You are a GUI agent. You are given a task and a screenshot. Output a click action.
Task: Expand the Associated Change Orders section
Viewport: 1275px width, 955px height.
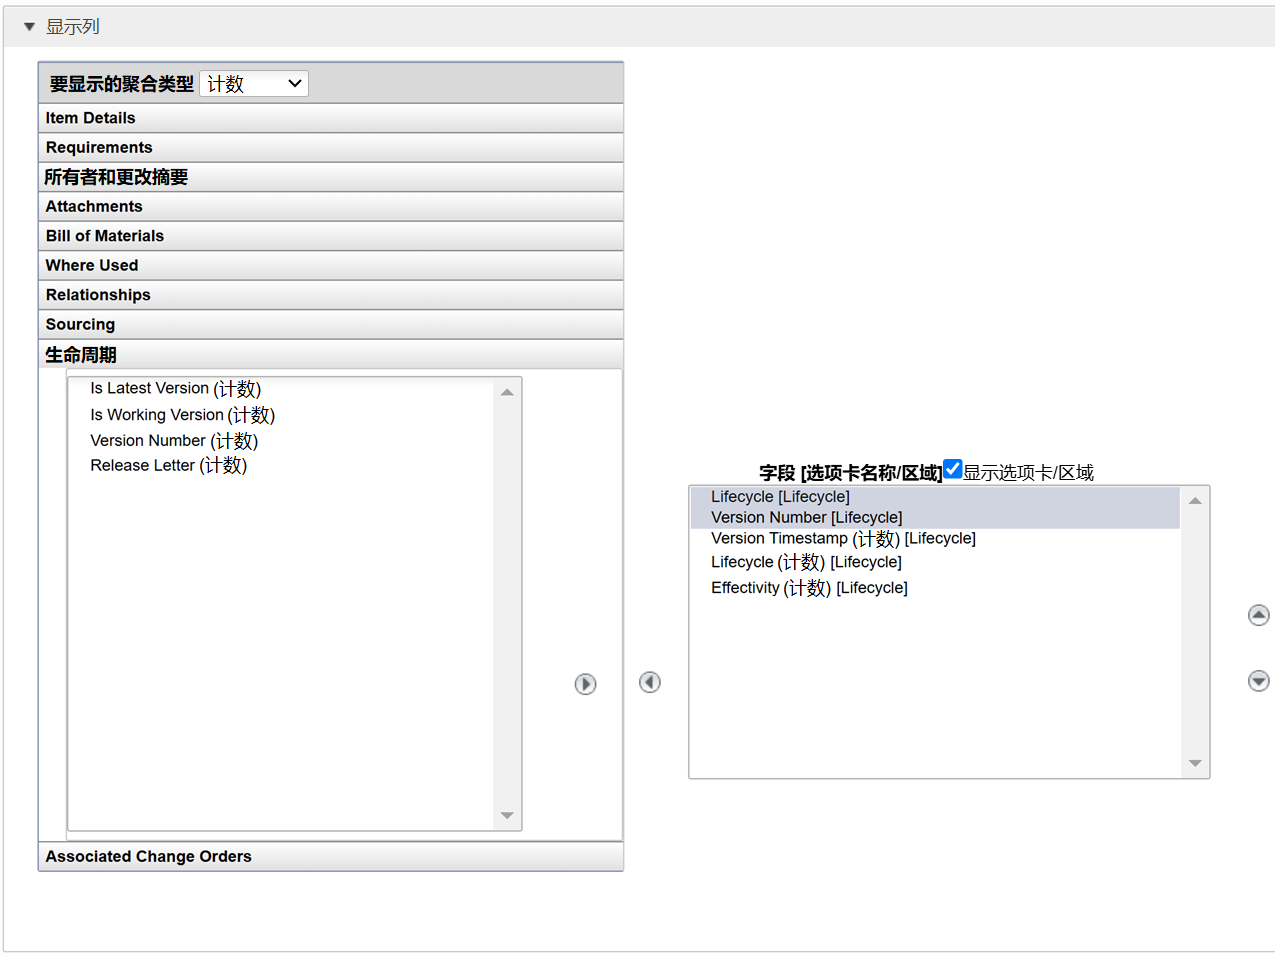tap(331, 857)
